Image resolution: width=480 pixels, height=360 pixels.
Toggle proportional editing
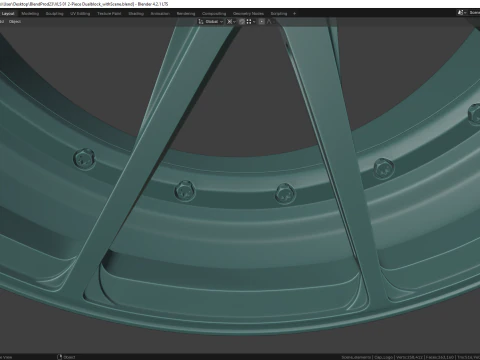(x=262, y=22)
